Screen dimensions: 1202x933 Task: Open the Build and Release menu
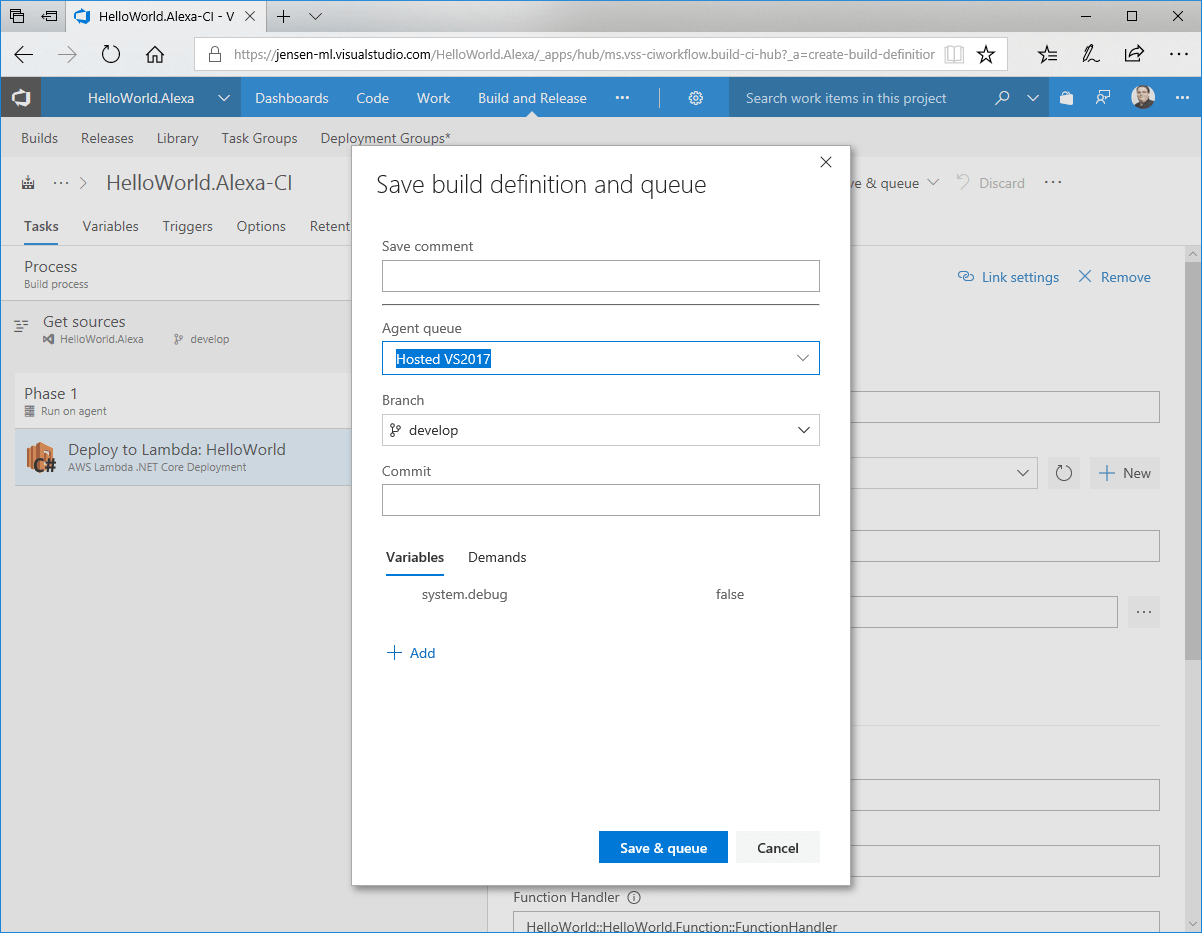[x=532, y=98]
